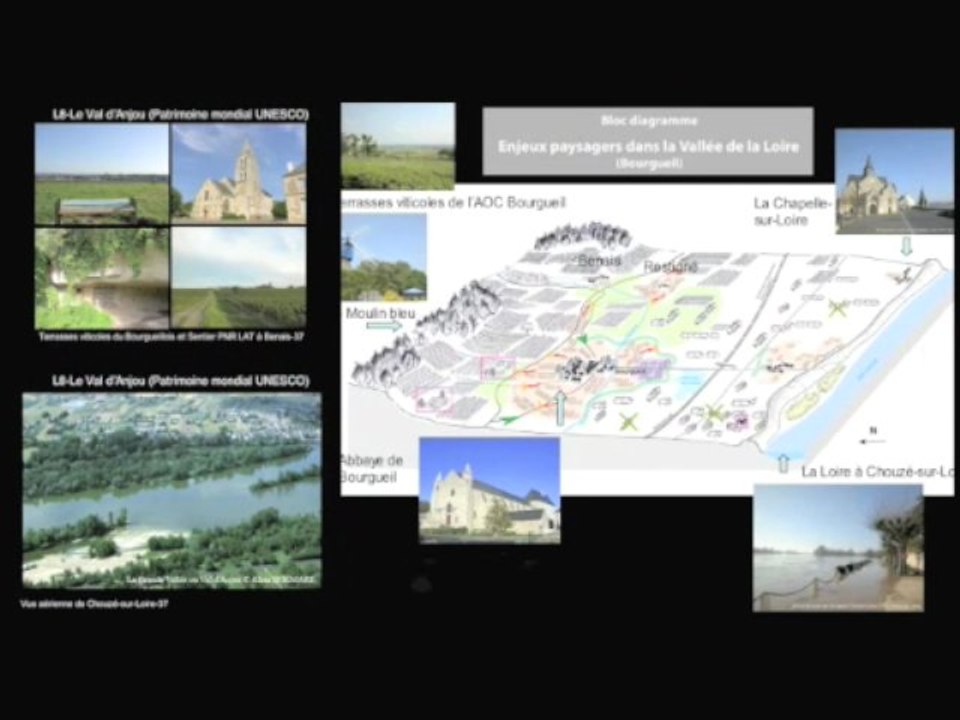Select the vineyard path photo in the grid
960x720 pixels.
click(239, 278)
